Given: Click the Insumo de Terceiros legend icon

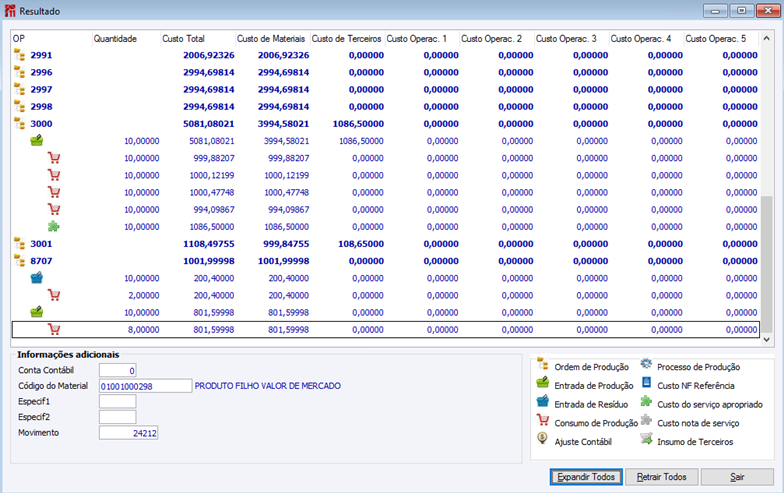Looking at the screenshot, I should 647,438.
